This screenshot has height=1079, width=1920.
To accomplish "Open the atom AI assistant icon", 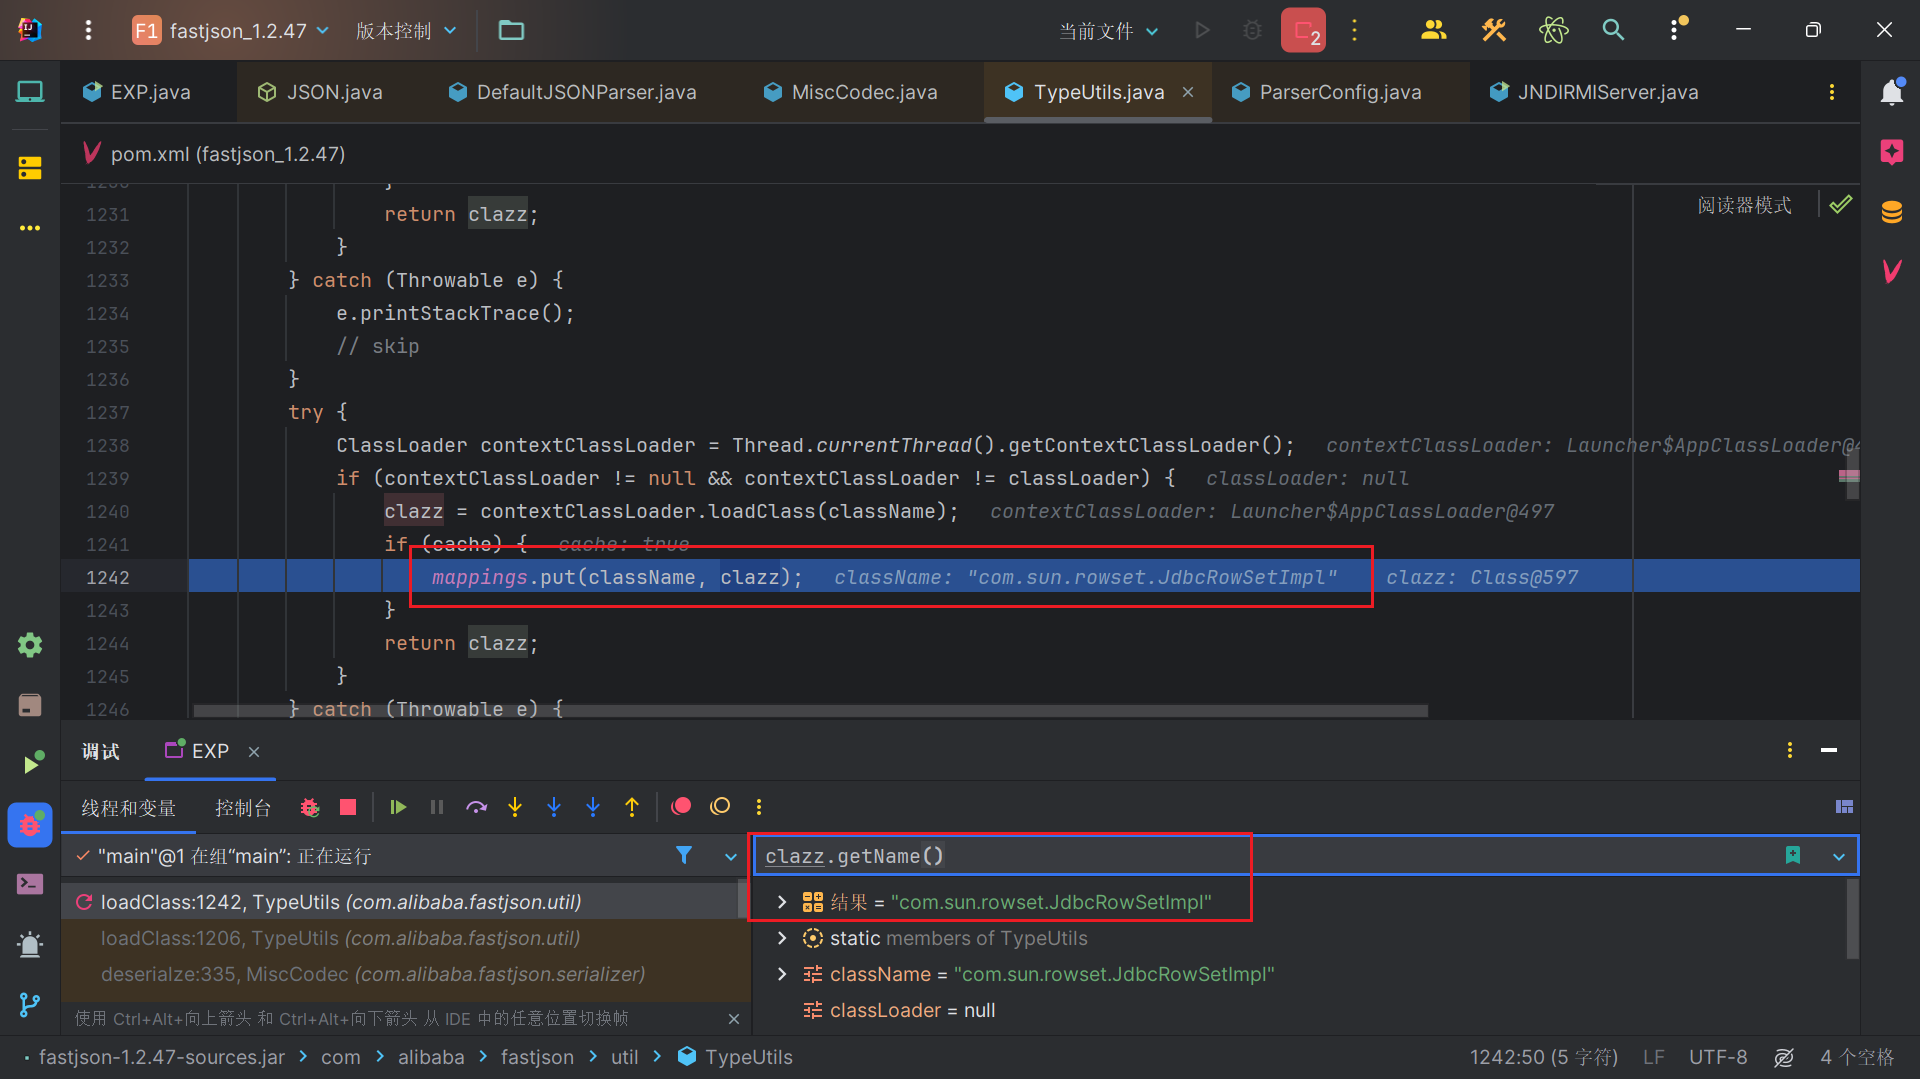I will coord(1553,31).
